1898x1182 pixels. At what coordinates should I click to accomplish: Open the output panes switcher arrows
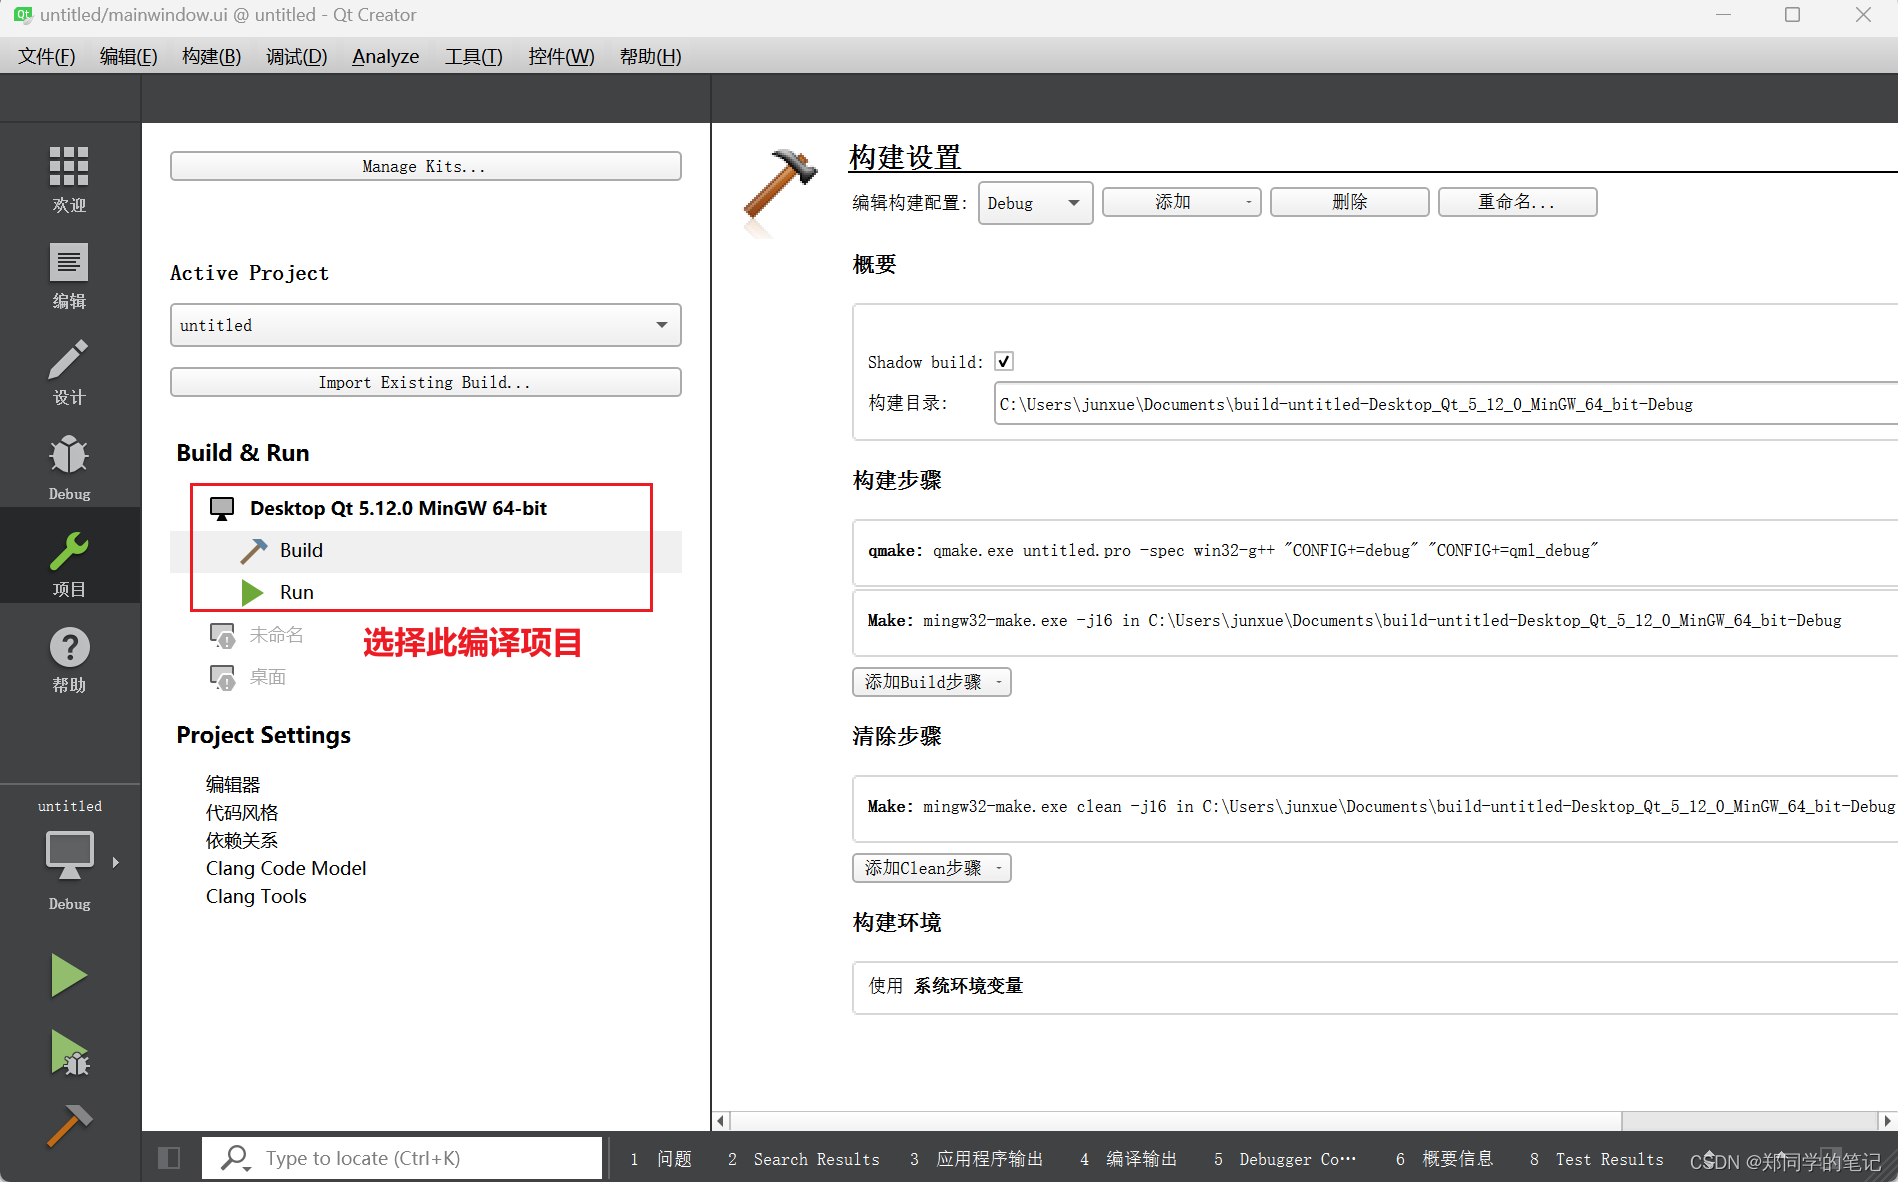(x=1709, y=1159)
